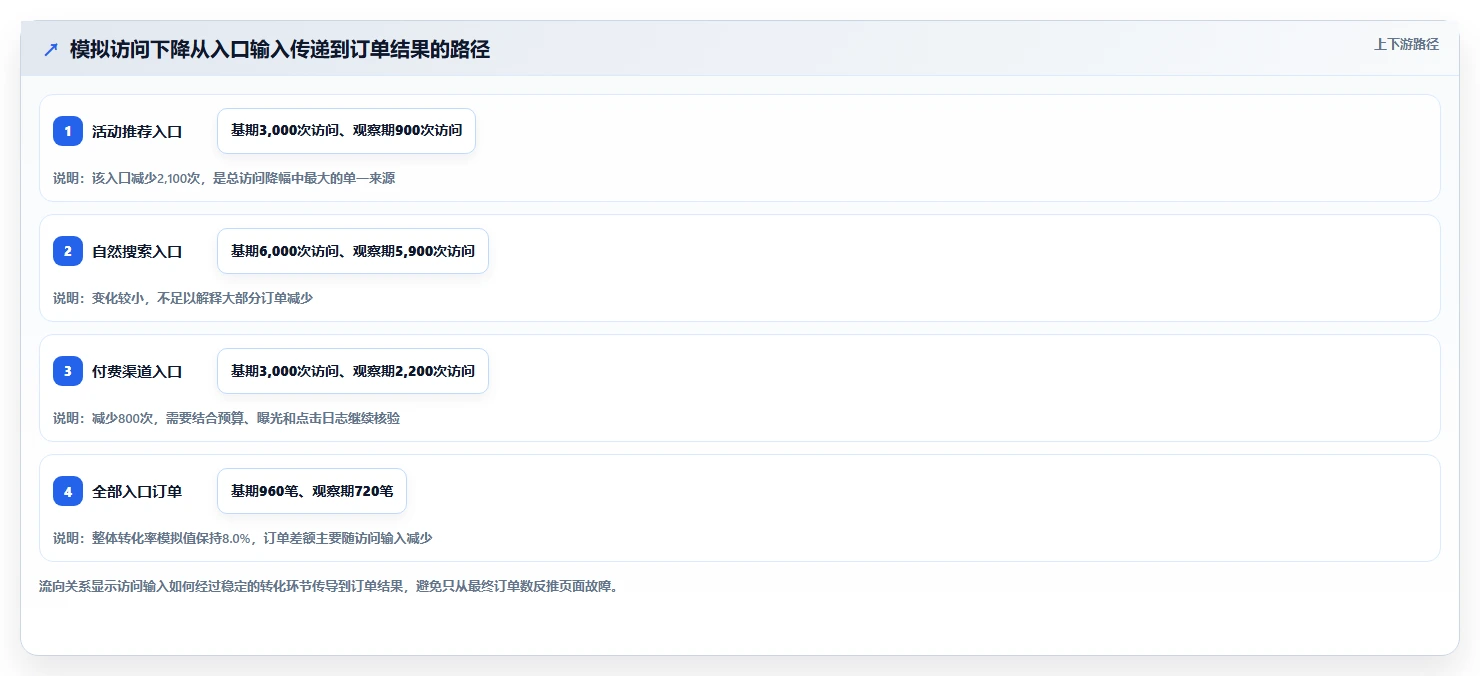1480x676 pixels.
Task: Click the panel title 模拟访问下降从入口输入传递到订单结果的路径
Action: [280, 49]
